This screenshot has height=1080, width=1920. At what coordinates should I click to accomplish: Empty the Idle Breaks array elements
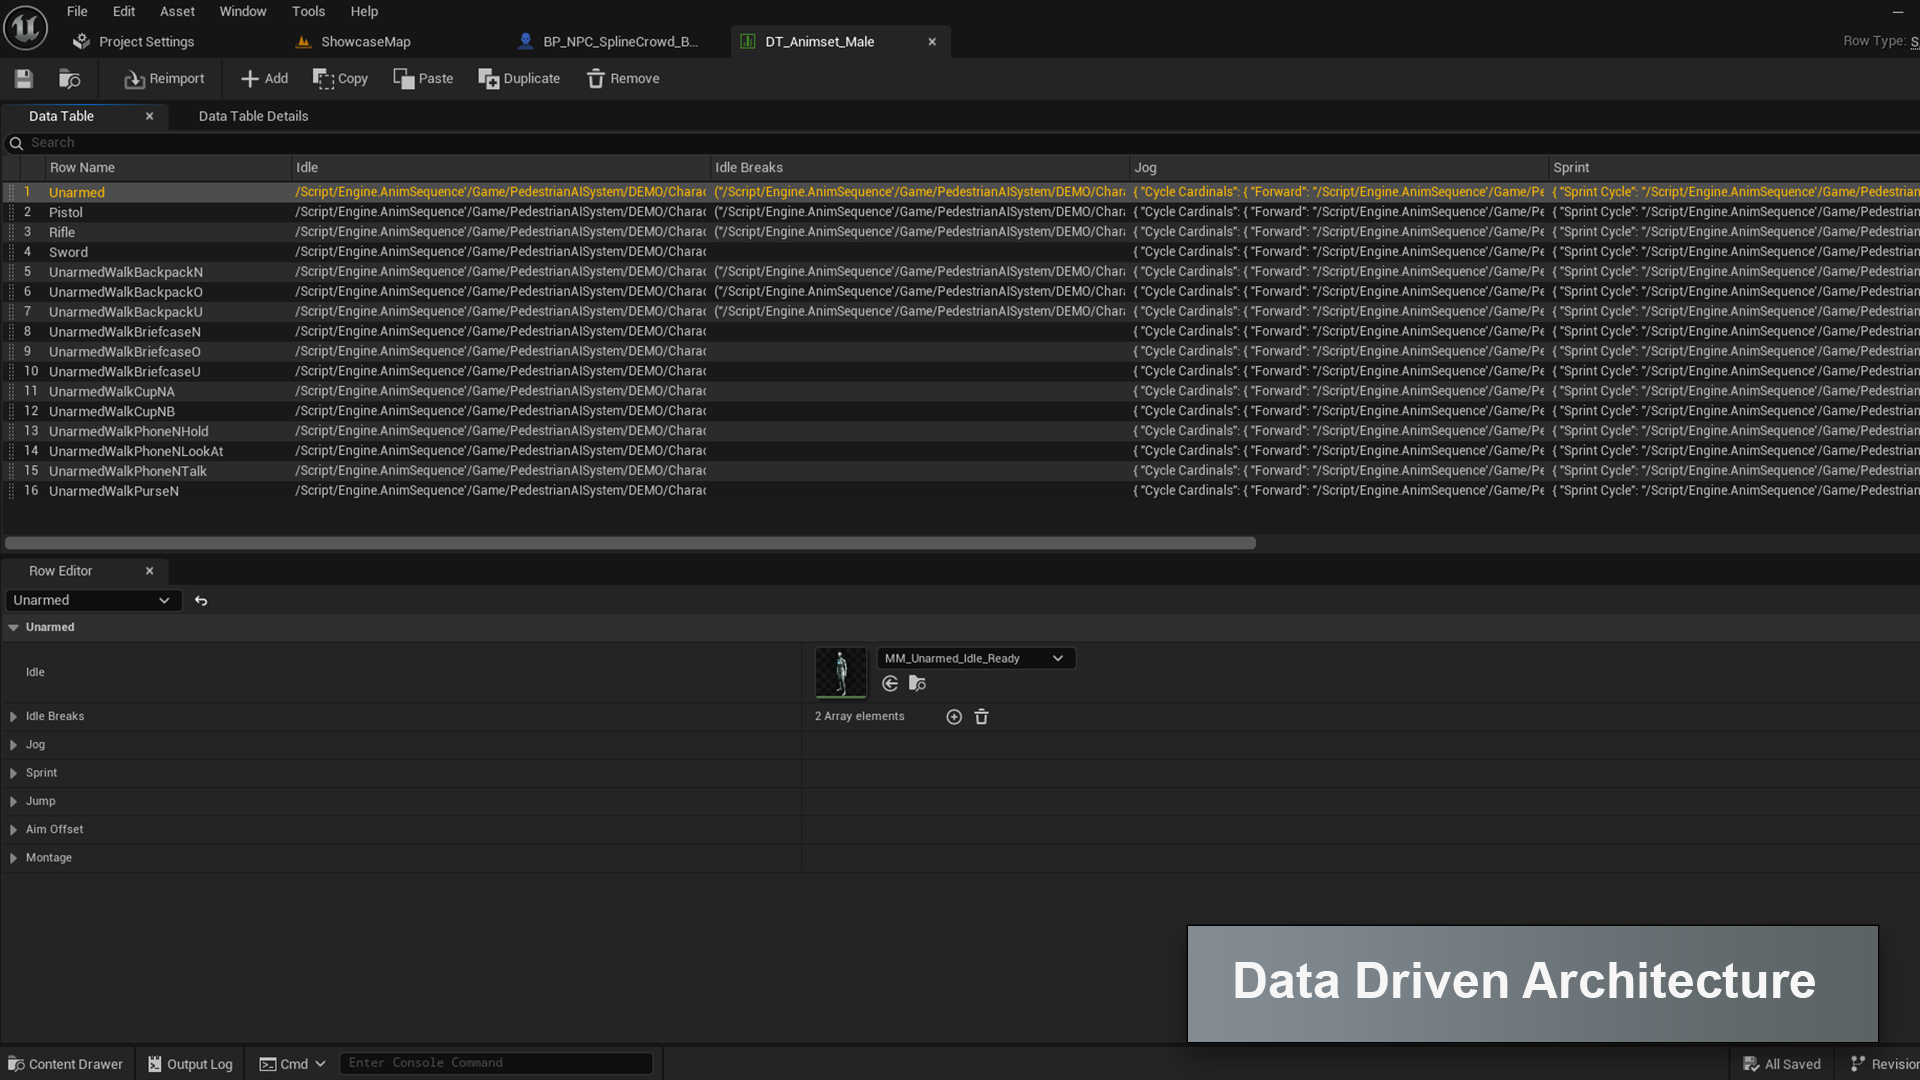[x=982, y=717]
